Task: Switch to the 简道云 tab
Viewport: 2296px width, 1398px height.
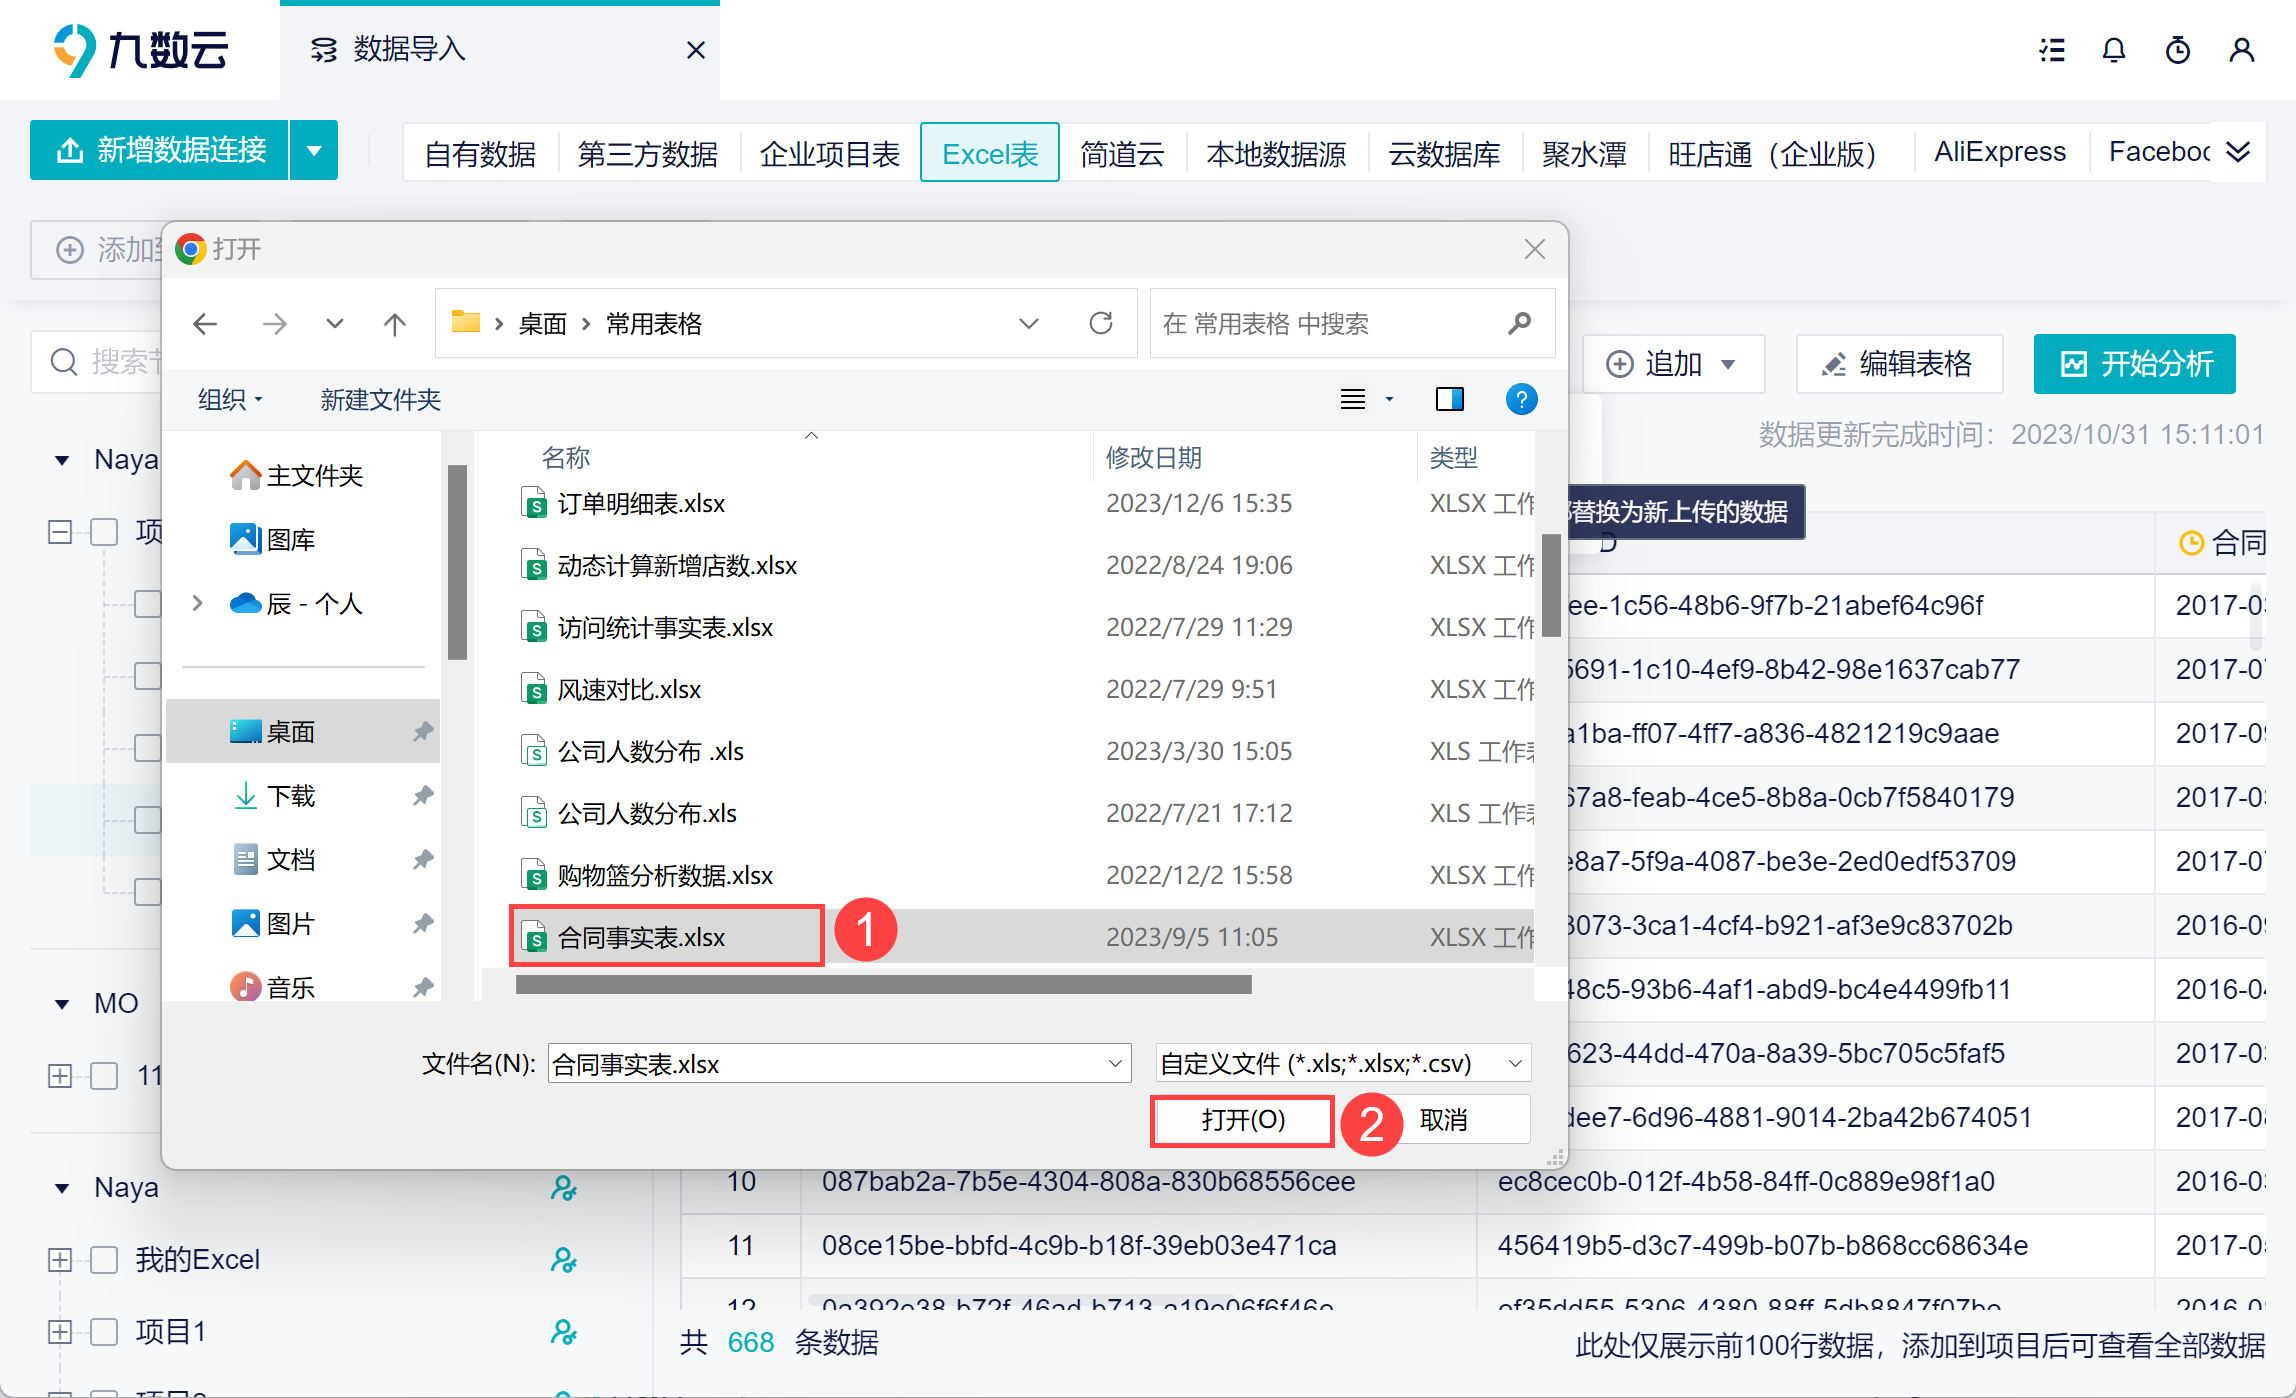Action: pyautogui.click(x=1122, y=153)
